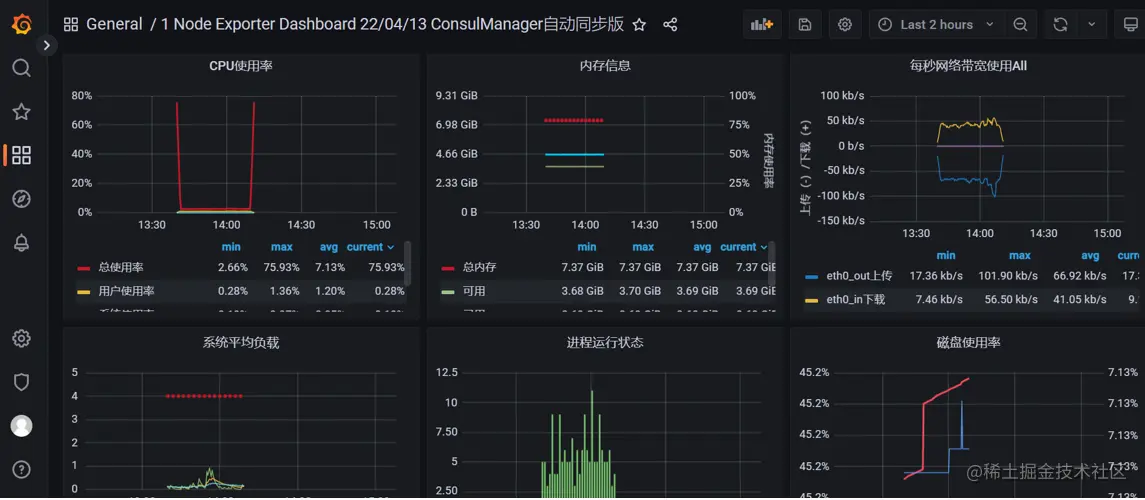Viewport: 1145px width, 500px height.
Task: Open the 内存信息 panel title menu
Action: pyautogui.click(x=605, y=66)
